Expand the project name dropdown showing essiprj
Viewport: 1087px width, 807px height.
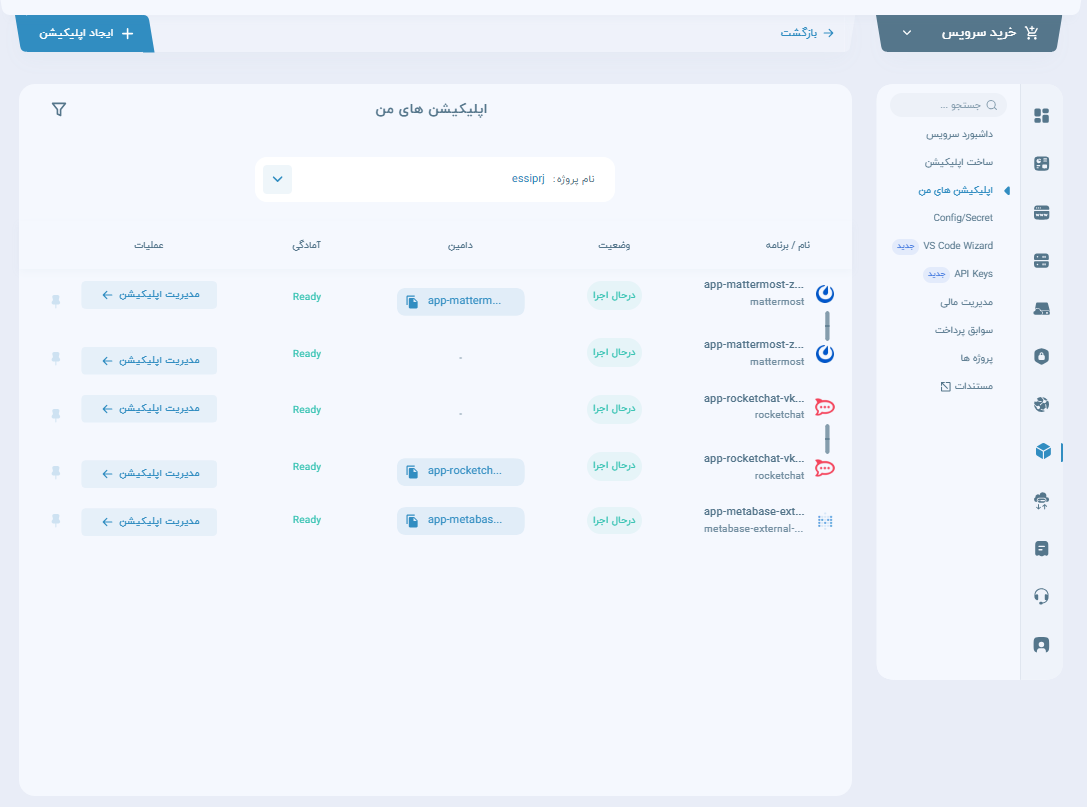pos(277,180)
